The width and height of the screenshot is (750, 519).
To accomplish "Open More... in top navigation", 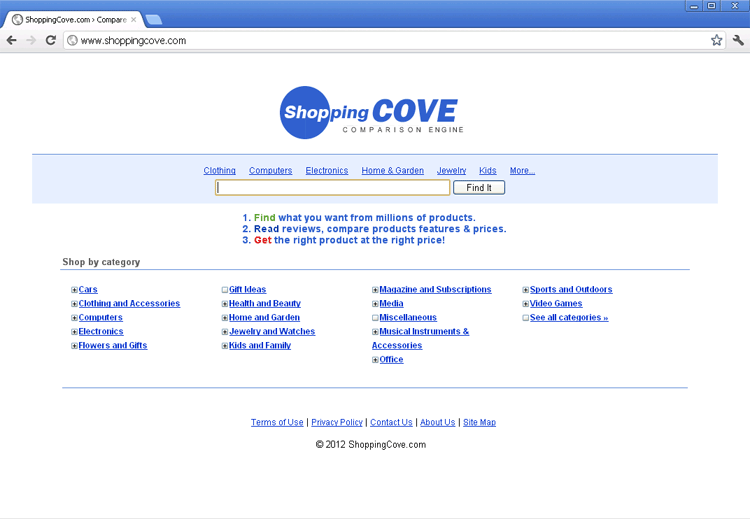I will click(x=522, y=171).
